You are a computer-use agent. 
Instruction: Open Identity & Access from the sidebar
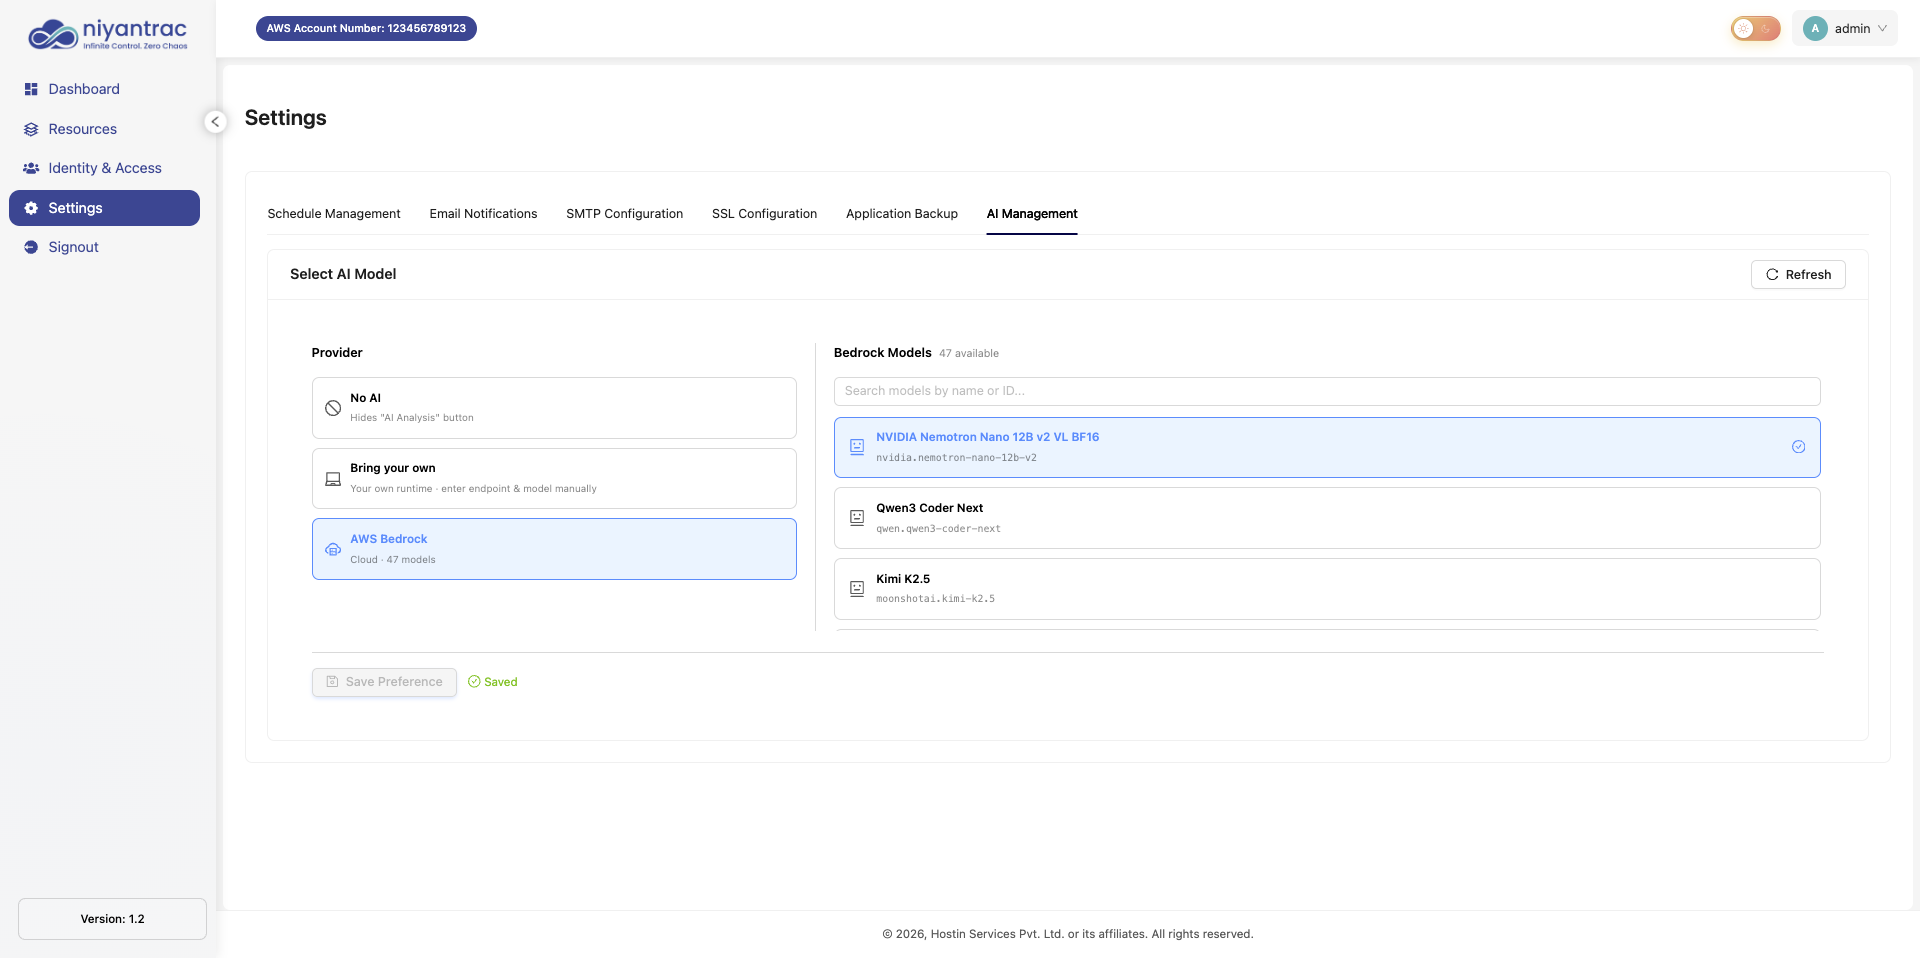[104, 168]
